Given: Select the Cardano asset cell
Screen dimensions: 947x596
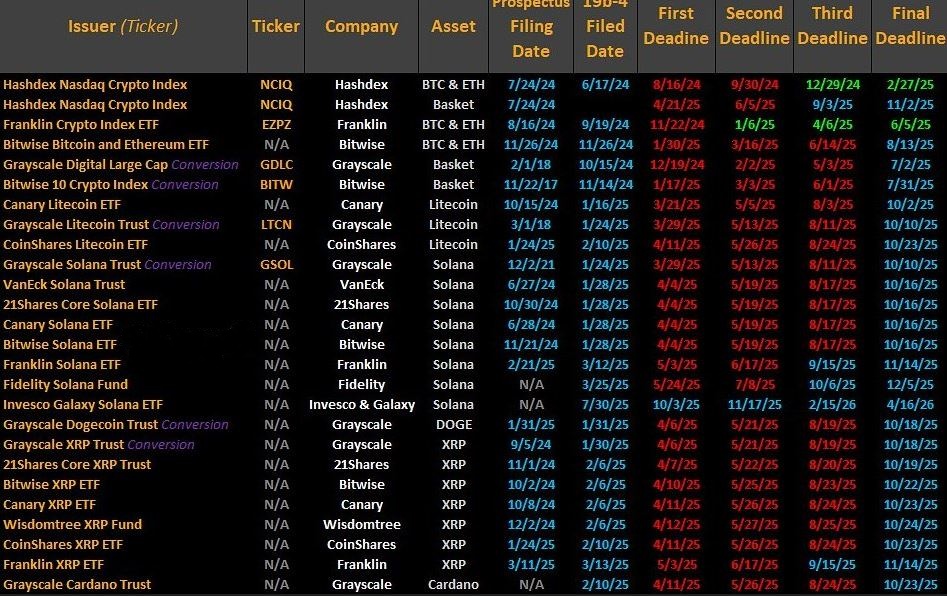Looking at the screenshot, I should 454,585.
